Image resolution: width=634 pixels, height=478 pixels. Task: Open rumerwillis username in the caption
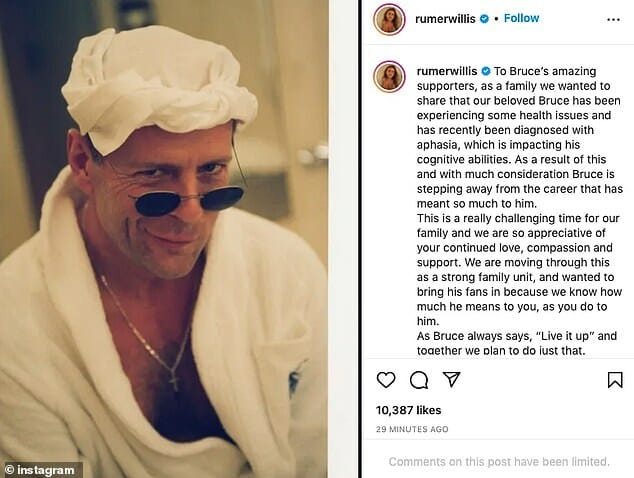447,71
